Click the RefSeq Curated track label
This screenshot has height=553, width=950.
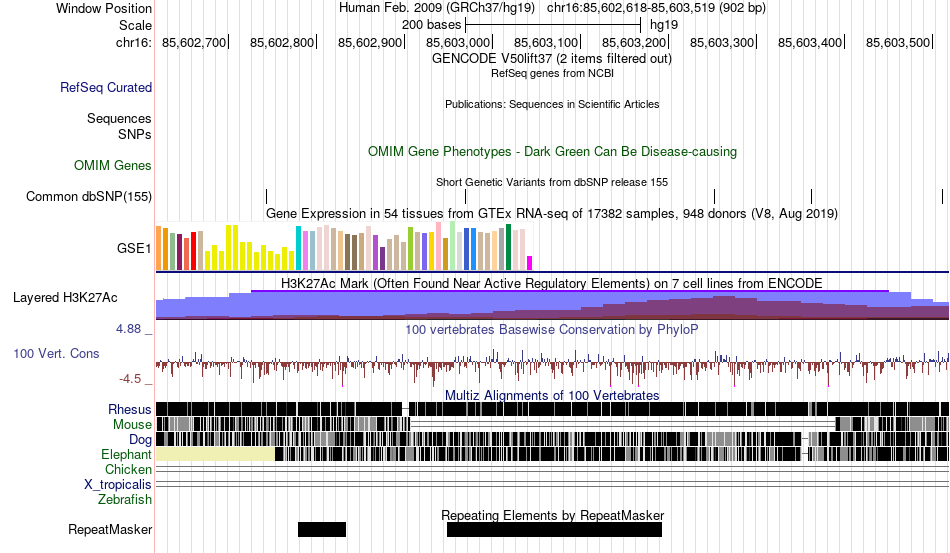[x=105, y=87]
